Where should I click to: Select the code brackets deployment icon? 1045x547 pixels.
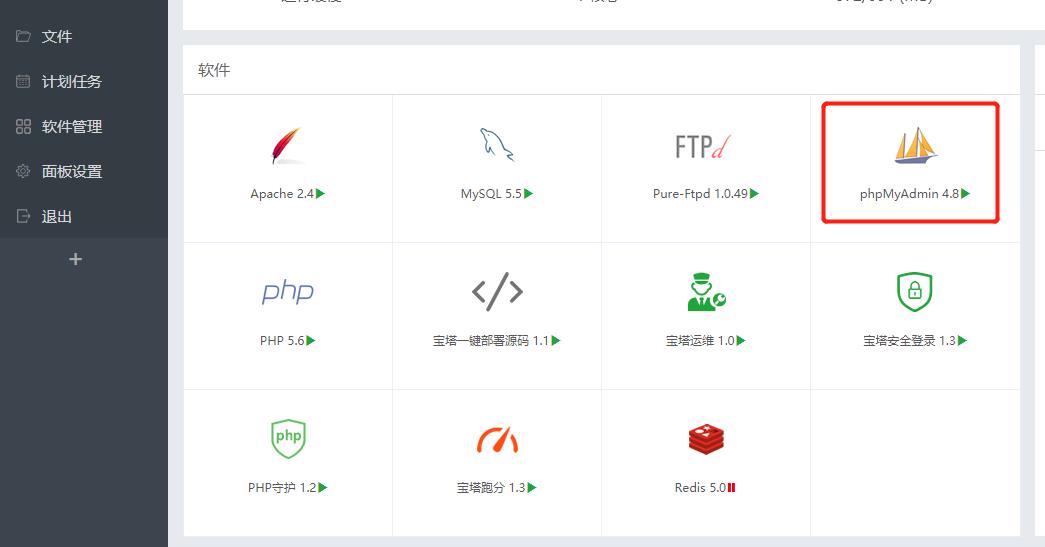pos(497,292)
